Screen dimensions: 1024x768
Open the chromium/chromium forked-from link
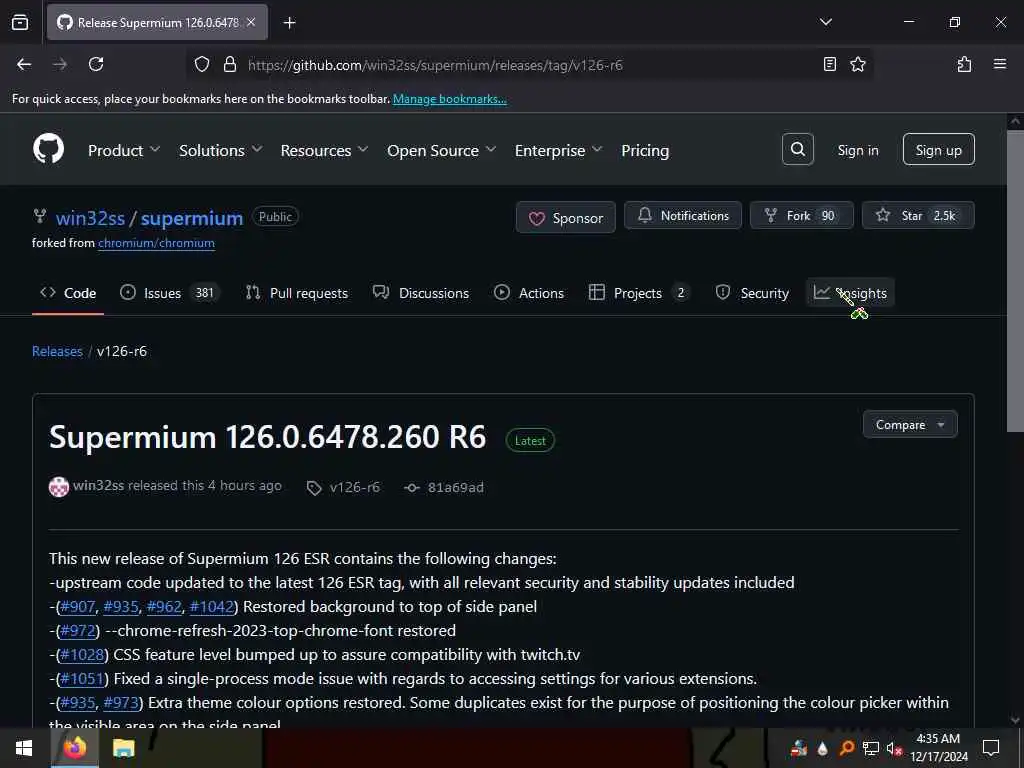click(x=156, y=243)
